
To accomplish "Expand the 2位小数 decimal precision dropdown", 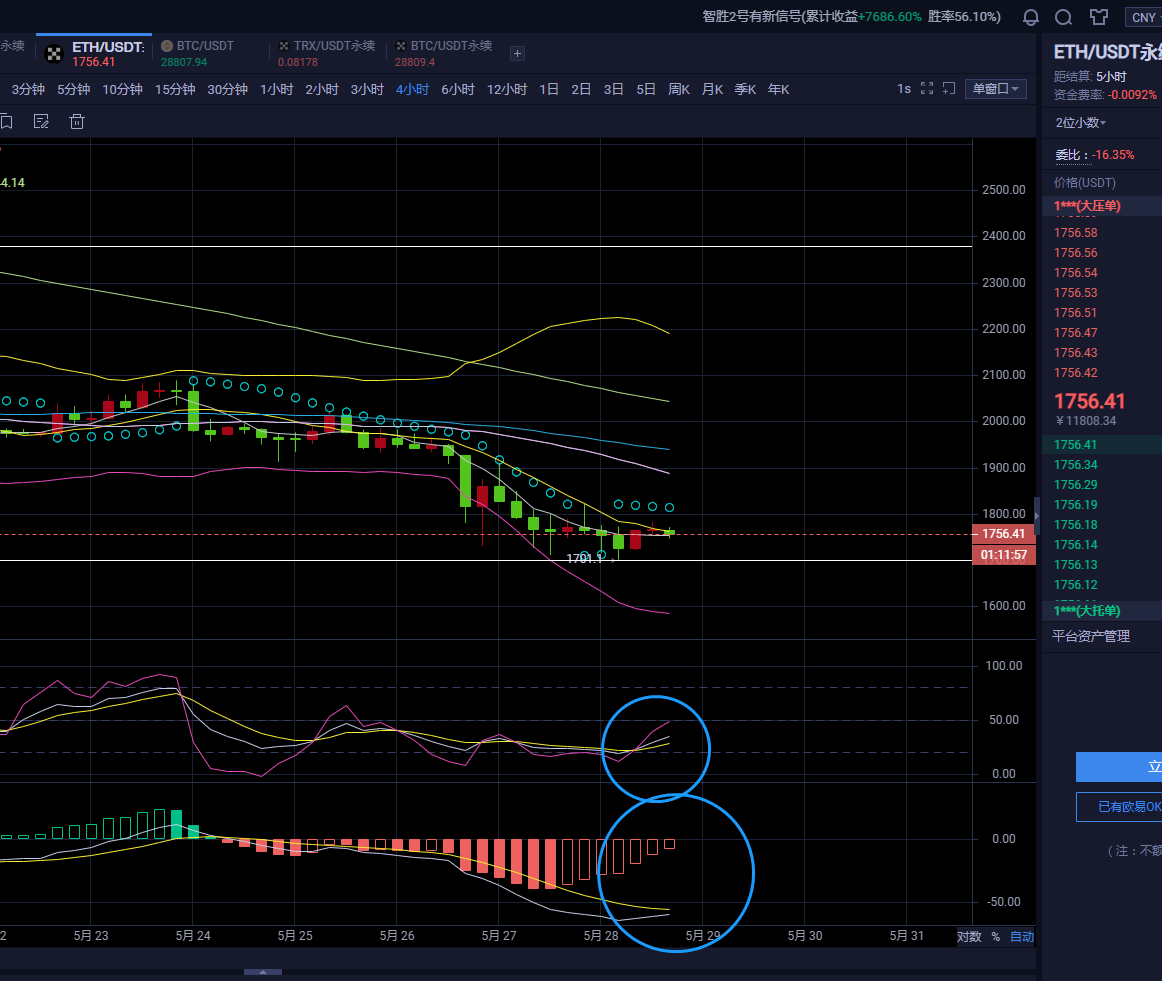I will point(1081,123).
